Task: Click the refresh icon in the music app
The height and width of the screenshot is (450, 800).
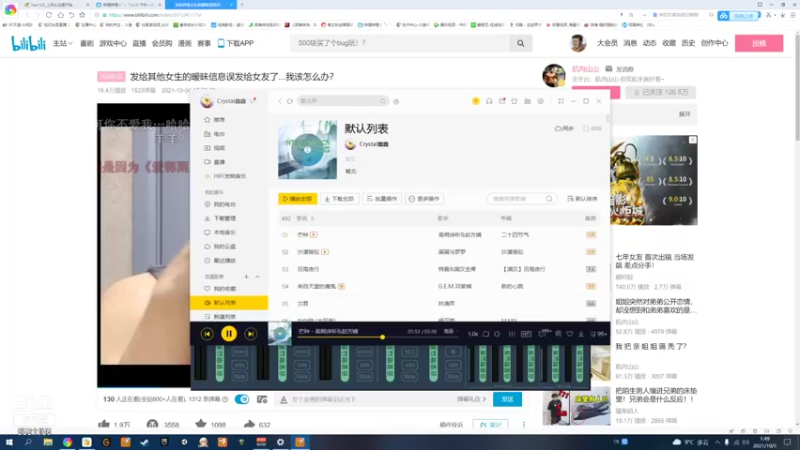Action: click(290, 101)
